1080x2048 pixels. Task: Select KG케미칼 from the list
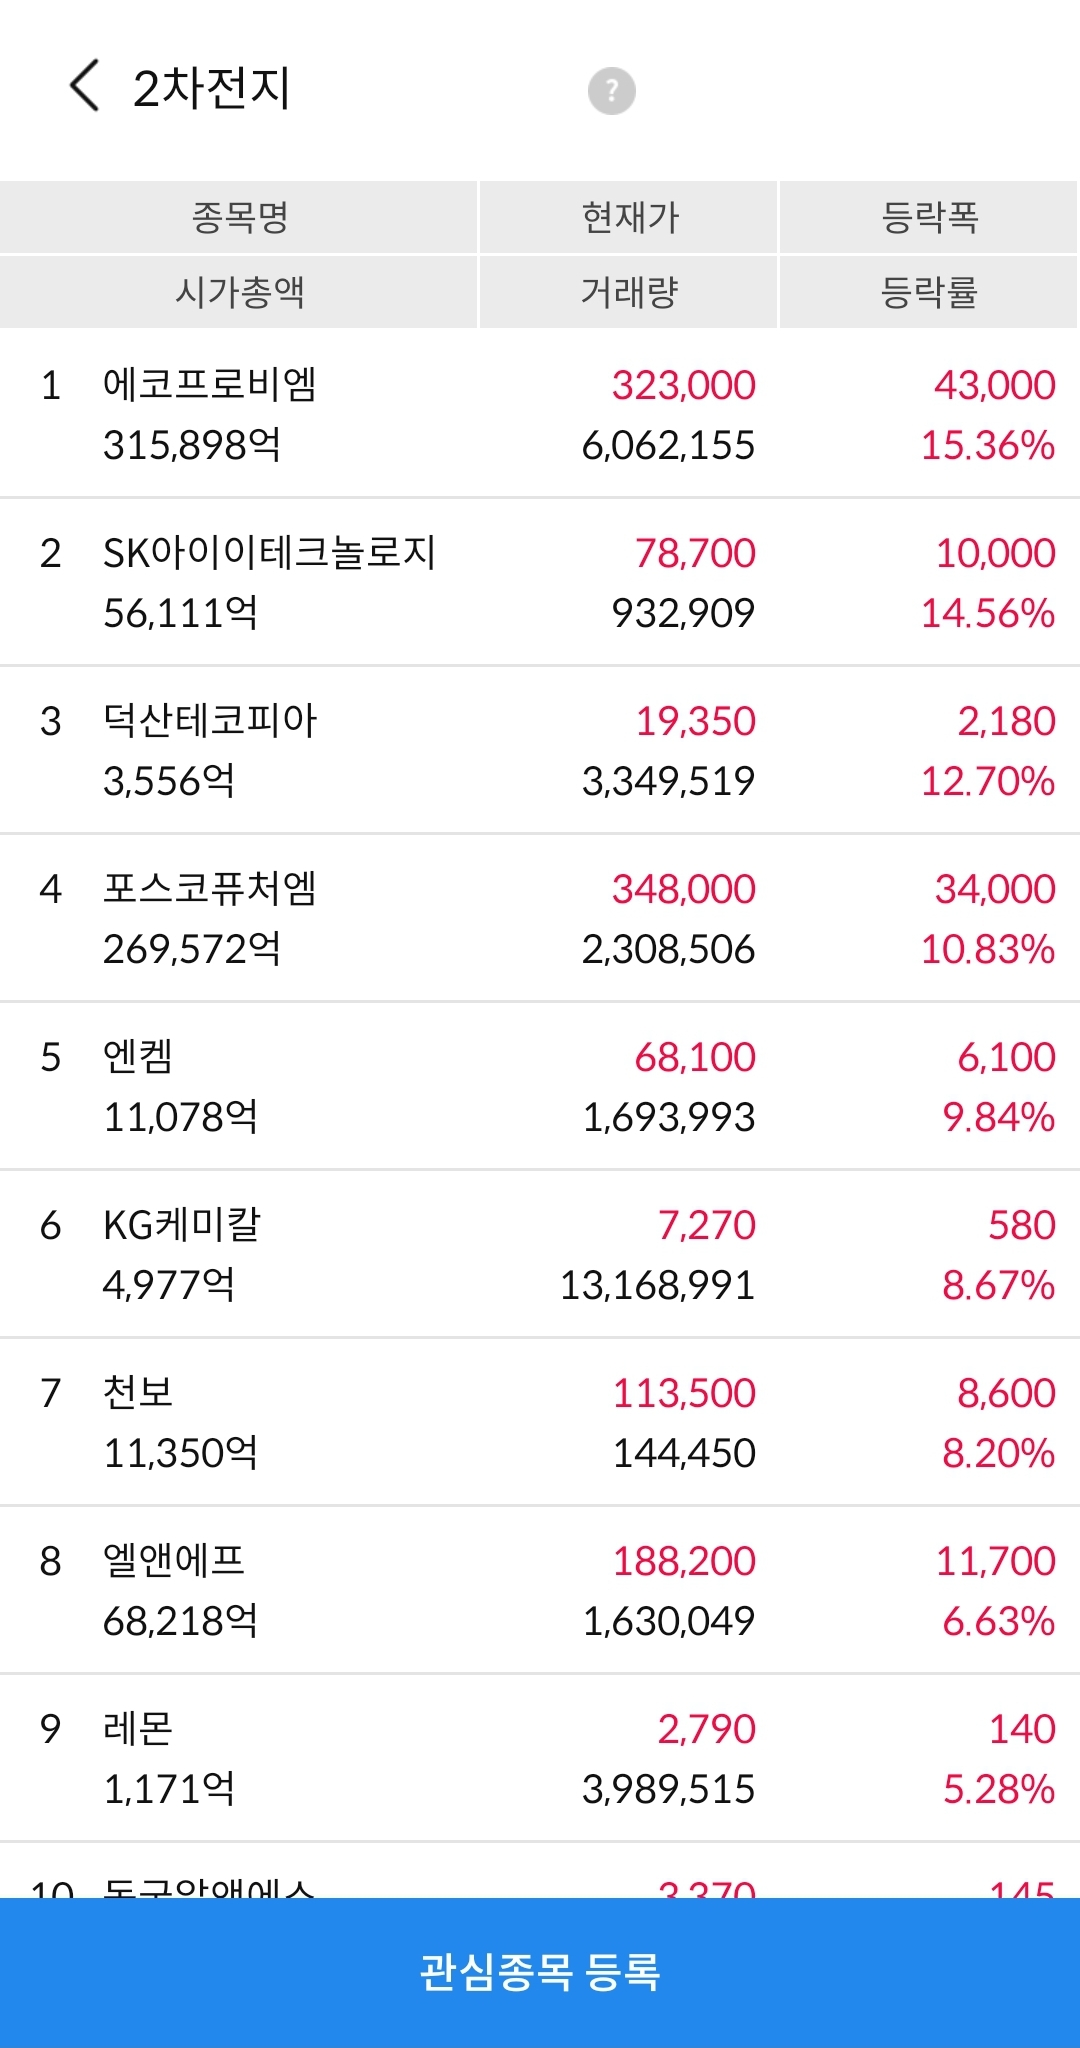(x=540, y=1254)
